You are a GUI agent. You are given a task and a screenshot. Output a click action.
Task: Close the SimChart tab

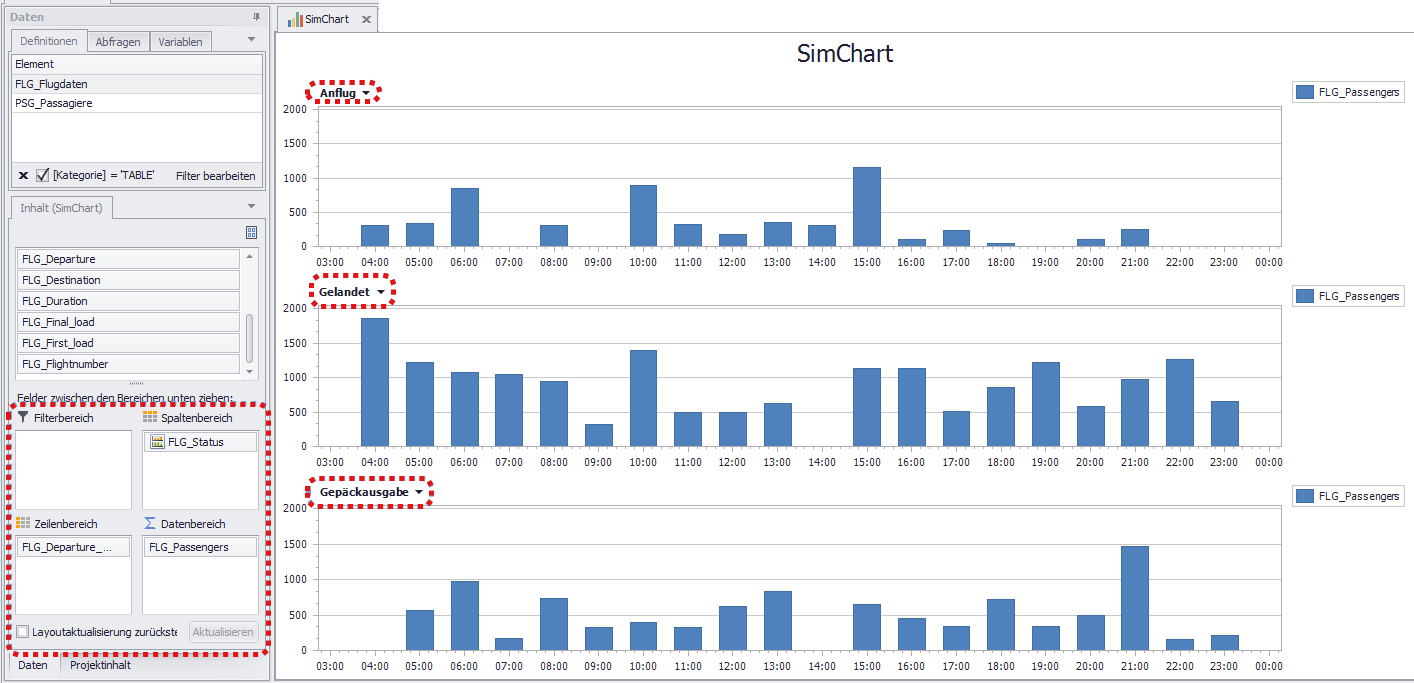pyautogui.click(x=366, y=19)
